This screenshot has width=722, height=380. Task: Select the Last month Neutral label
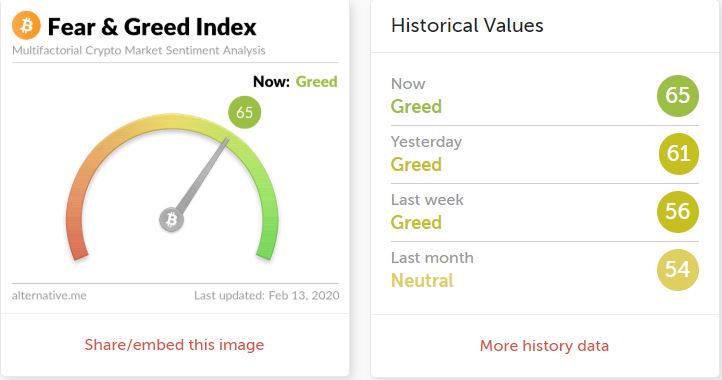pyautogui.click(x=432, y=269)
